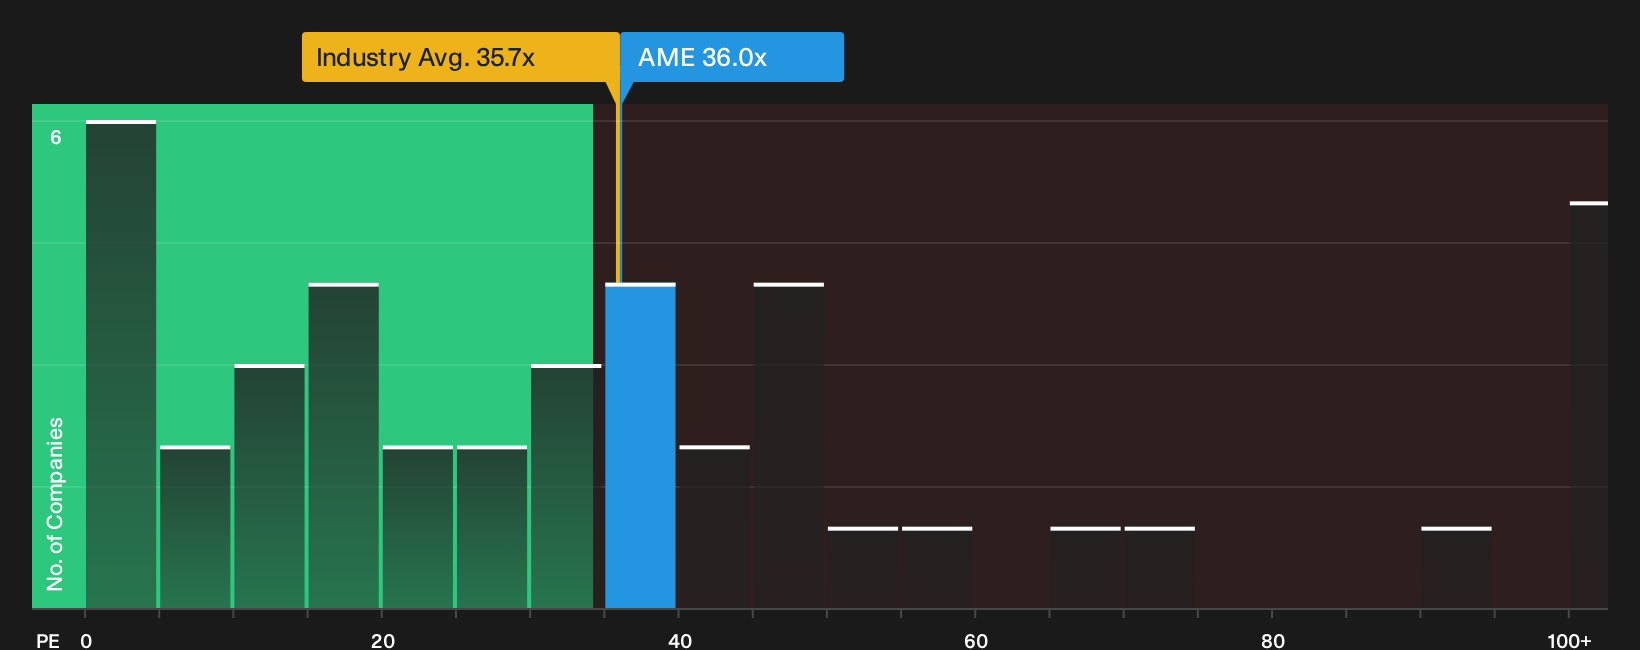Image resolution: width=1640 pixels, height=650 pixels.
Task: Select the bar between PE 10 and 15
Action: click(x=270, y=486)
